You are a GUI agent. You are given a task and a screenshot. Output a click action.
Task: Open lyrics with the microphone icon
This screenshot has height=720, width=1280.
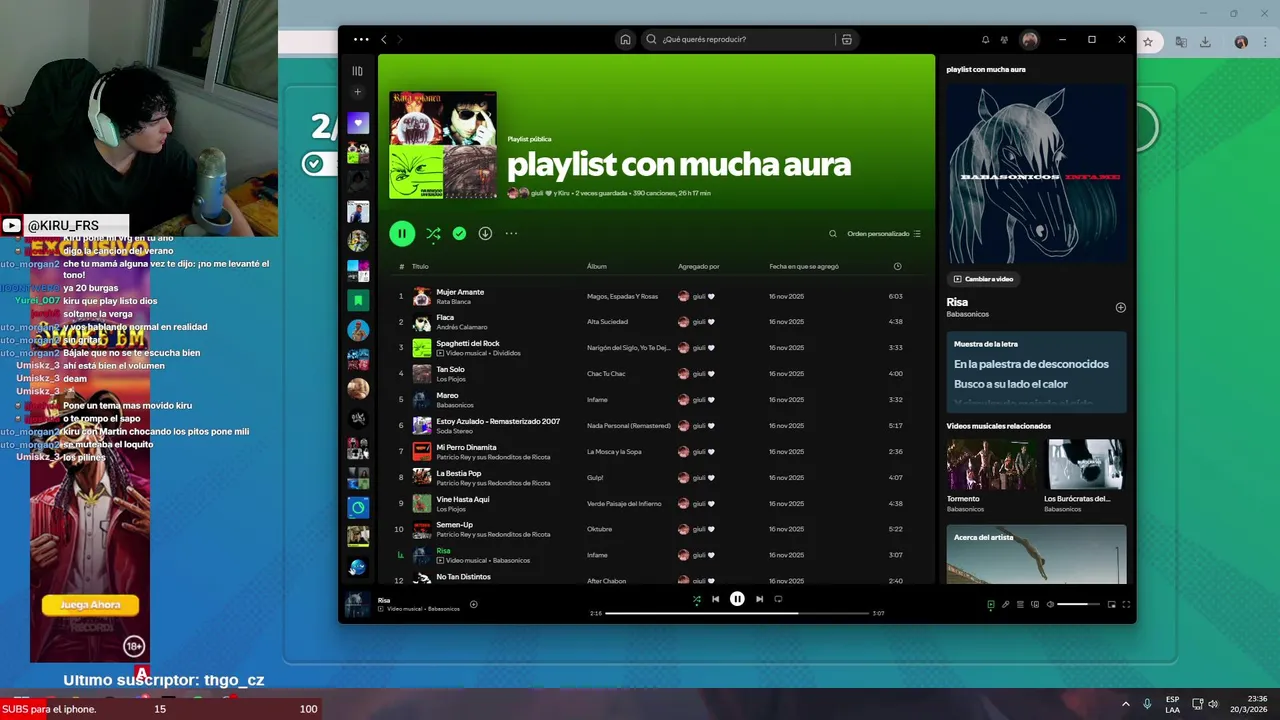[x=1006, y=604]
